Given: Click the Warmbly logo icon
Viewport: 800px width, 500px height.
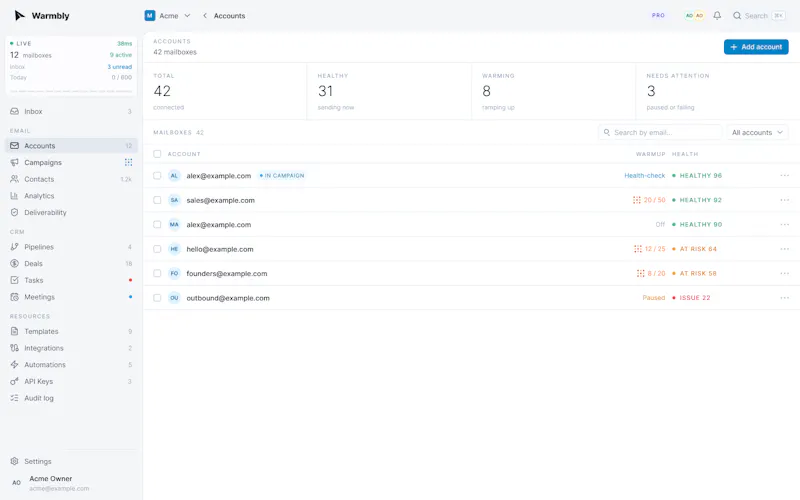Looking at the screenshot, I should (19, 15).
